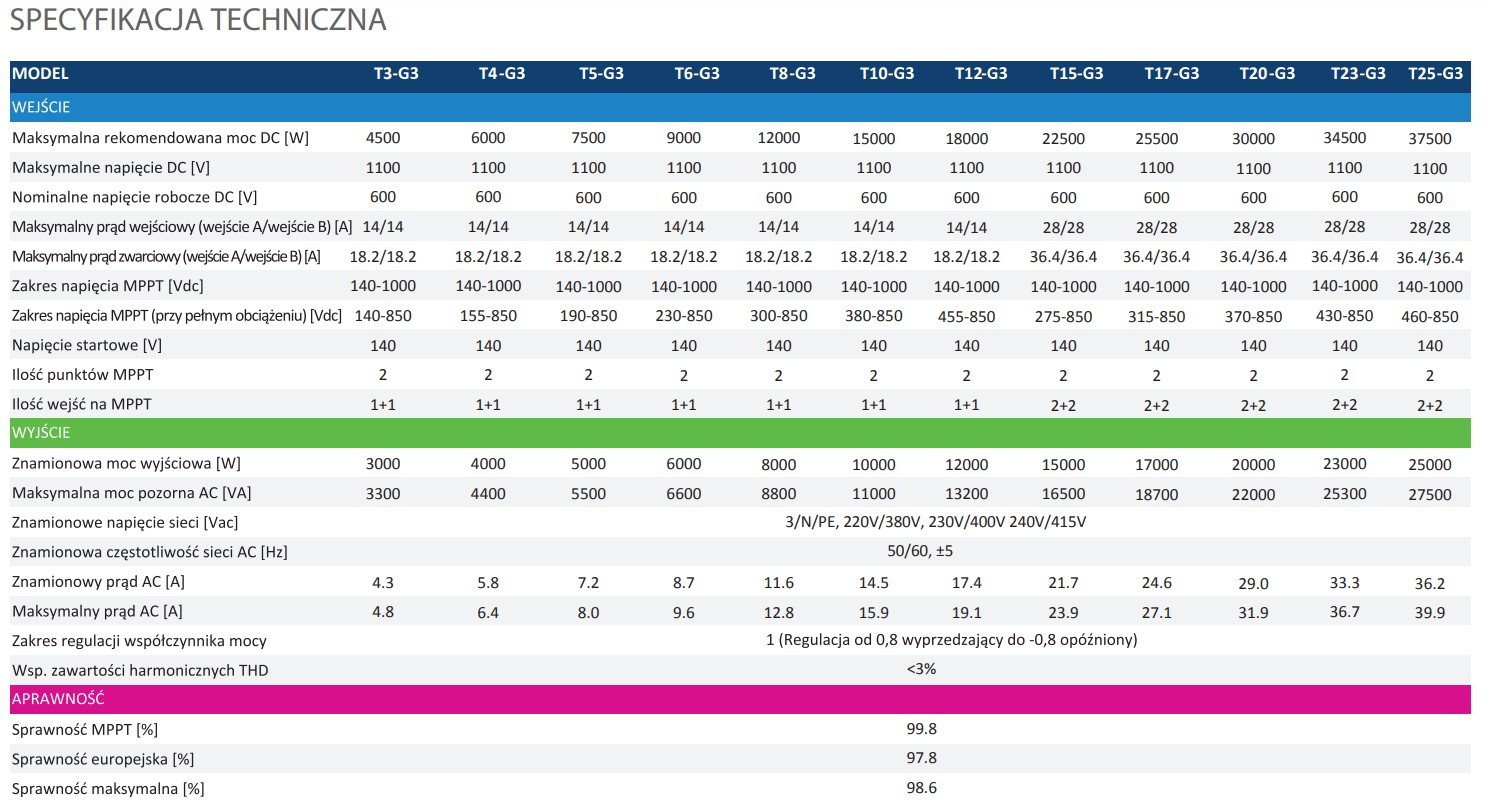Image resolution: width=1485 pixels, height=802 pixels.
Task: Click the pink APRAWNOŚĆ section bar
Action: point(740,699)
